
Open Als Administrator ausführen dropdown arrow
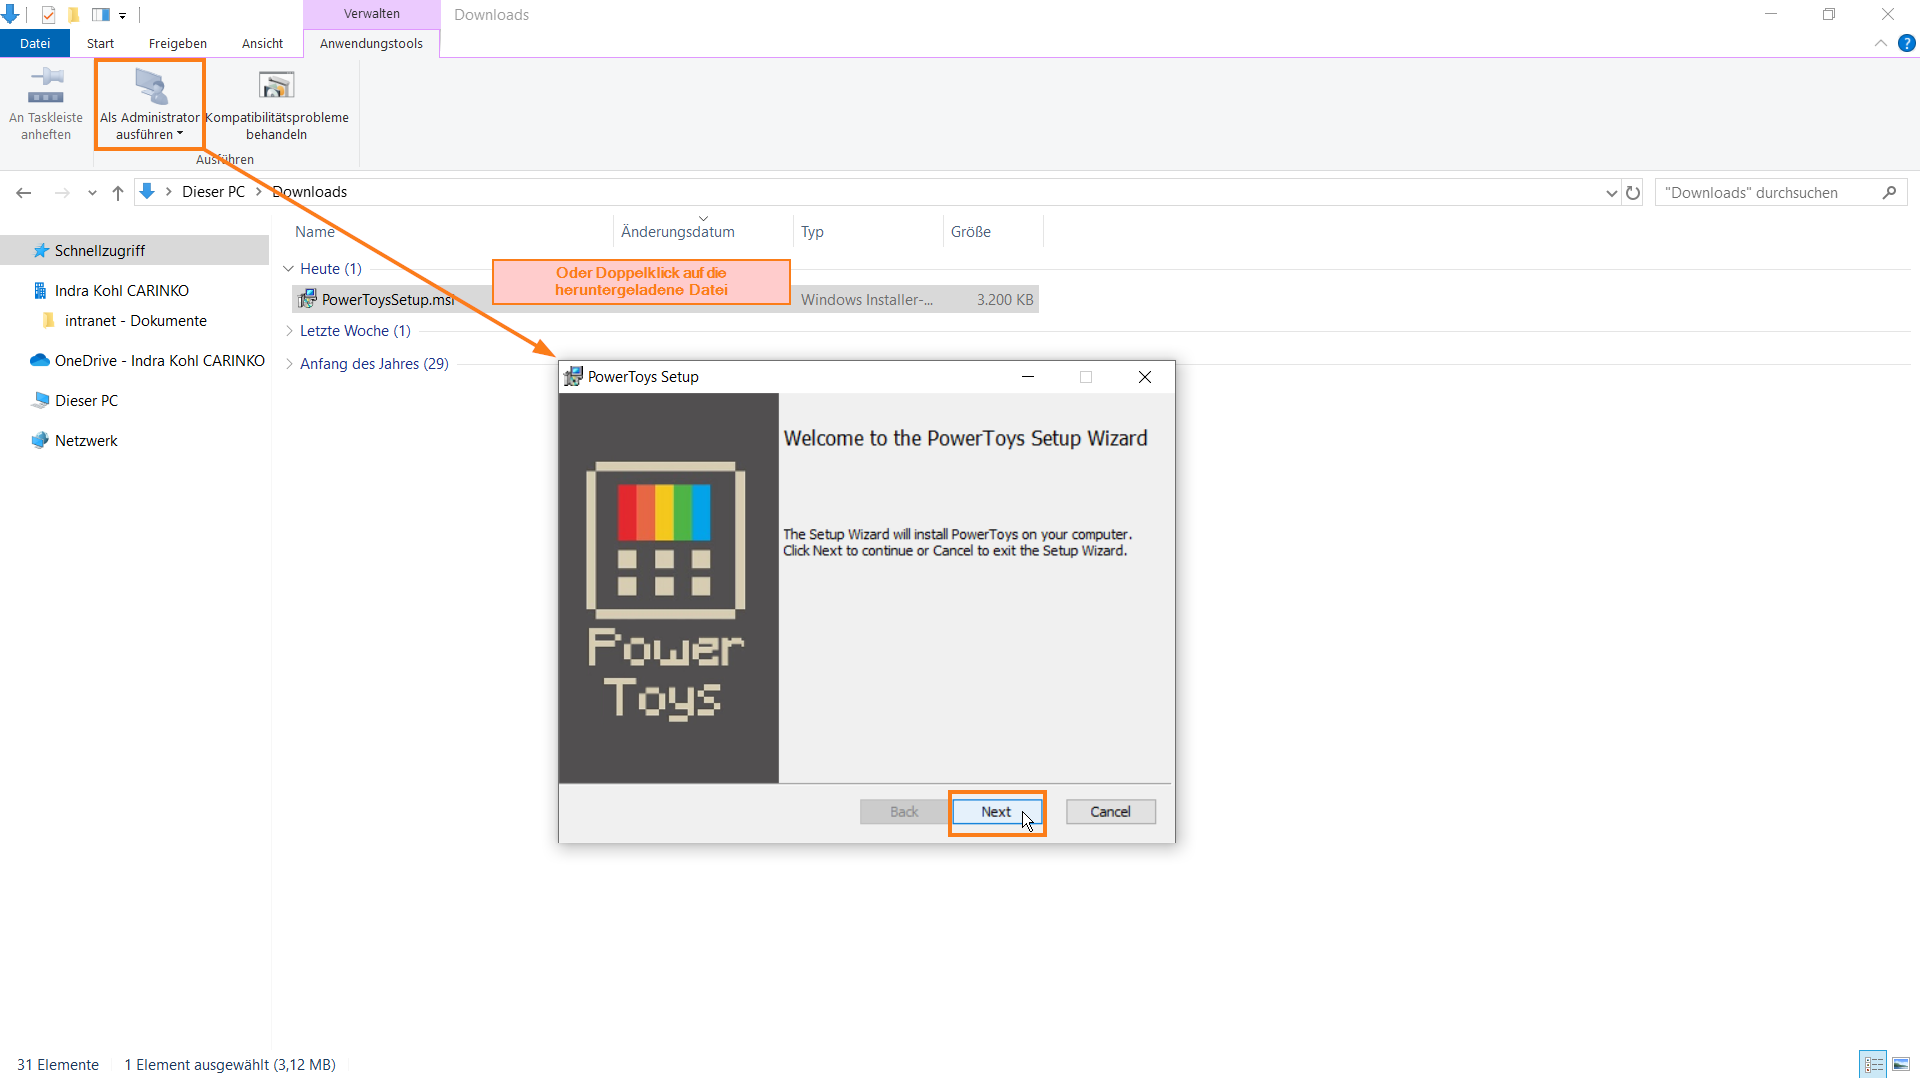click(x=180, y=134)
